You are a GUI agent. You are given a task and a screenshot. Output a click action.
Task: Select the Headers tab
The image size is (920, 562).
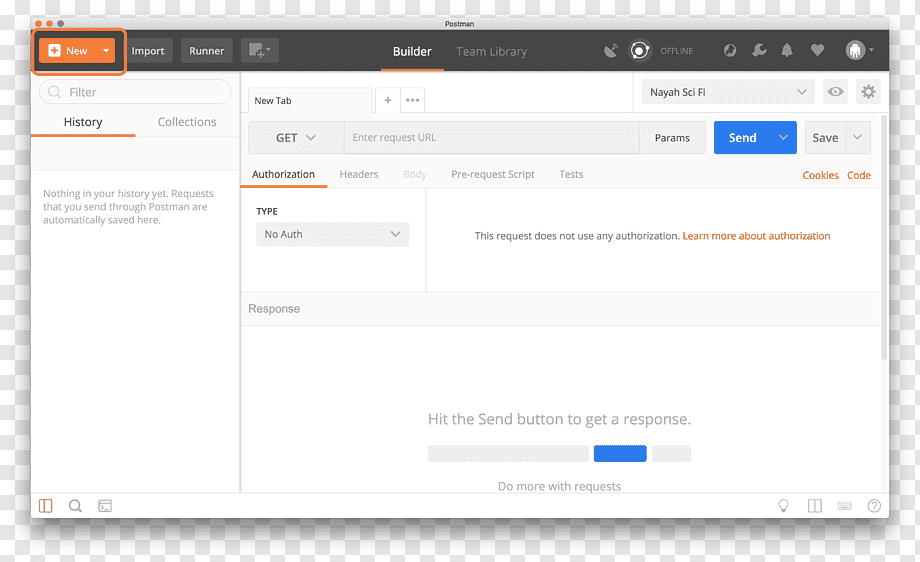click(x=359, y=175)
